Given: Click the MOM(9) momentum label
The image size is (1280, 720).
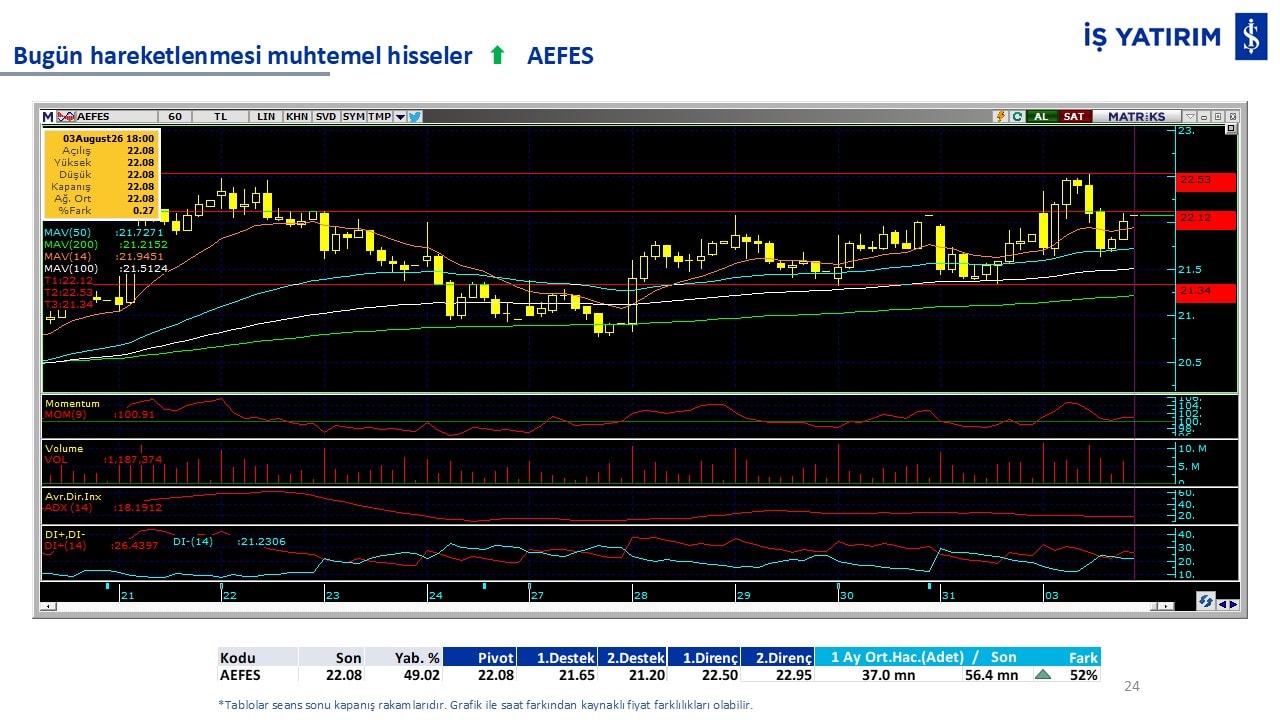Looking at the screenshot, I should click(x=65, y=413).
